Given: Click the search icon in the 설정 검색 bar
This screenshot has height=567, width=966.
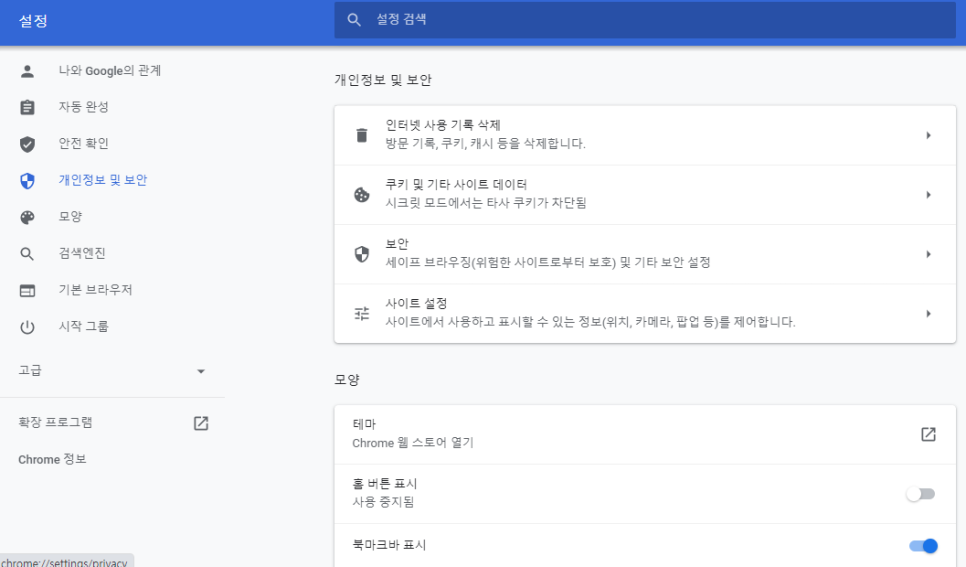Looking at the screenshot, I should (x=354, y=20).
